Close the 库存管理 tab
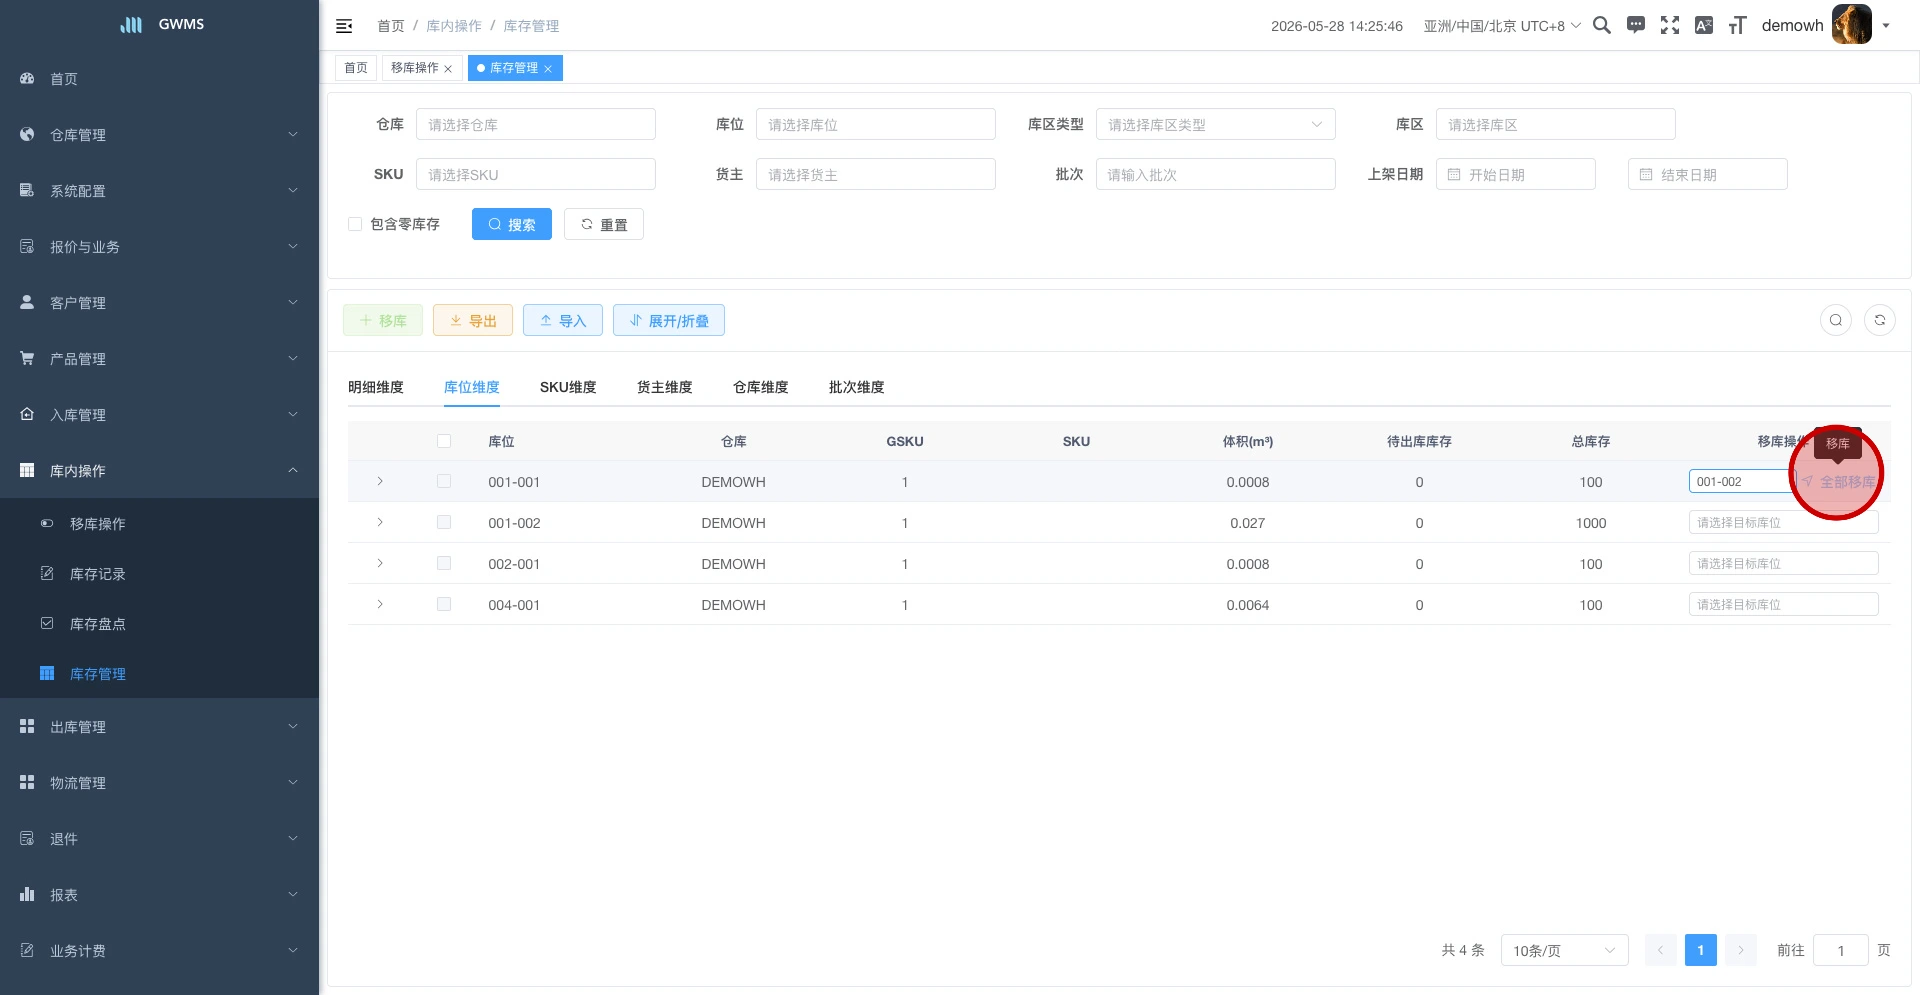The width and height of the screenshot is (1920, 995). [x=548, y=69]
